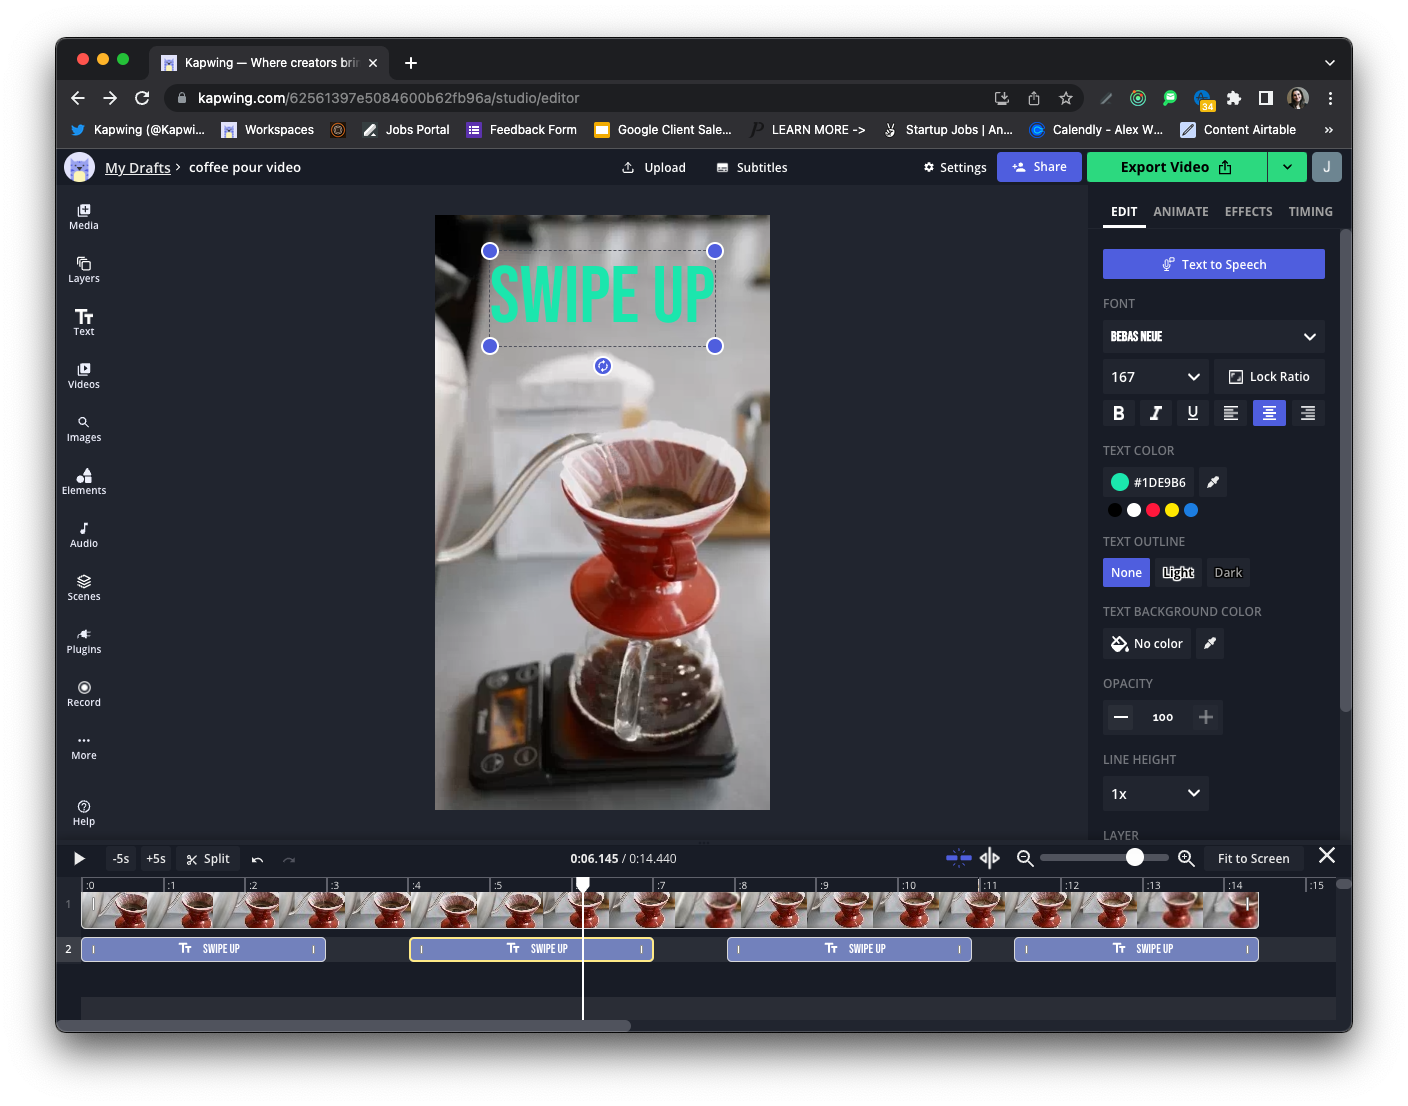Open the Elements panel in sidebar
1408x1106 pixels.
(84, 481)
